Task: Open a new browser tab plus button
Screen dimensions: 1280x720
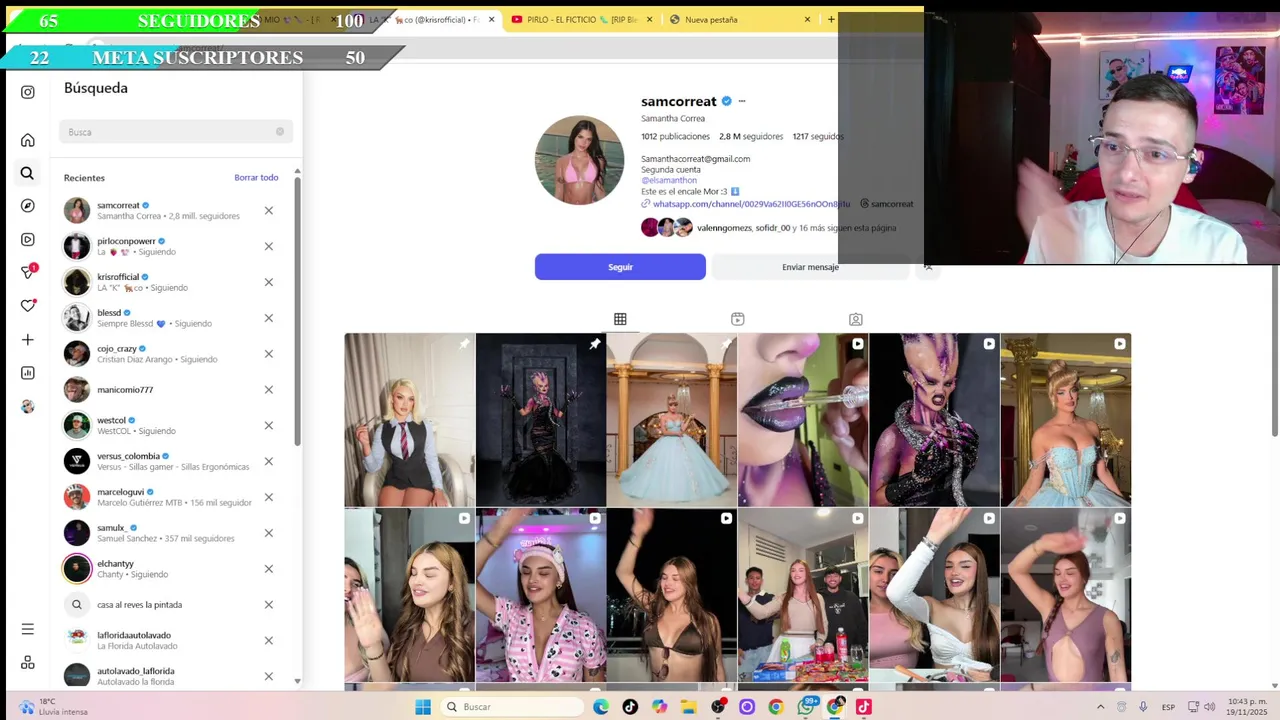Action: 830,19
